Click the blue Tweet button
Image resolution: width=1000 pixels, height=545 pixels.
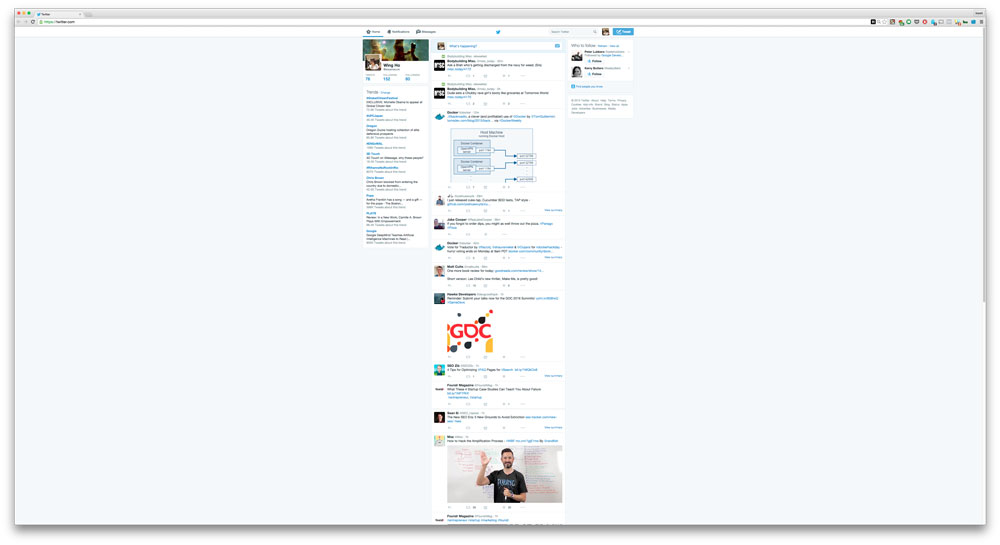pos(623,31)
